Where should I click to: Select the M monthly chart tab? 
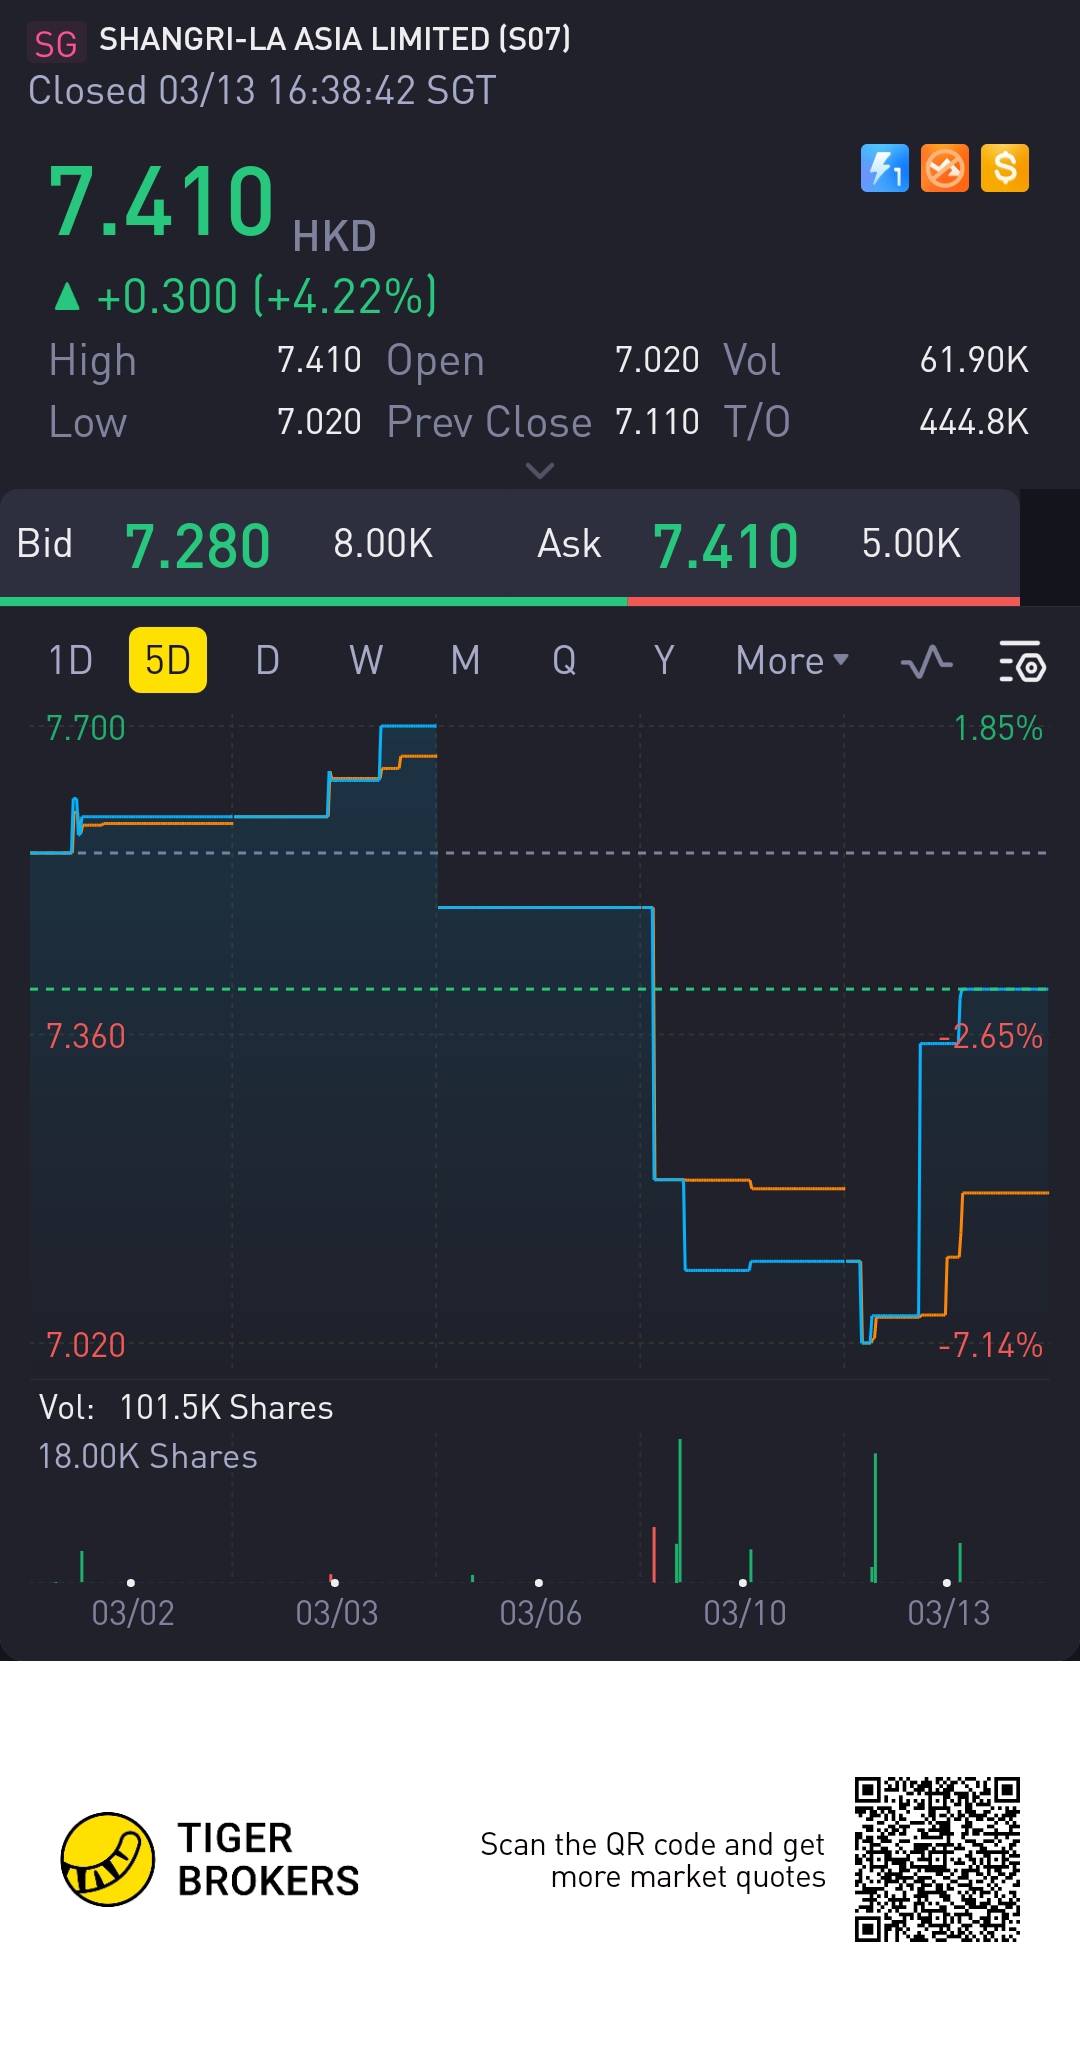tap(465, 661)
